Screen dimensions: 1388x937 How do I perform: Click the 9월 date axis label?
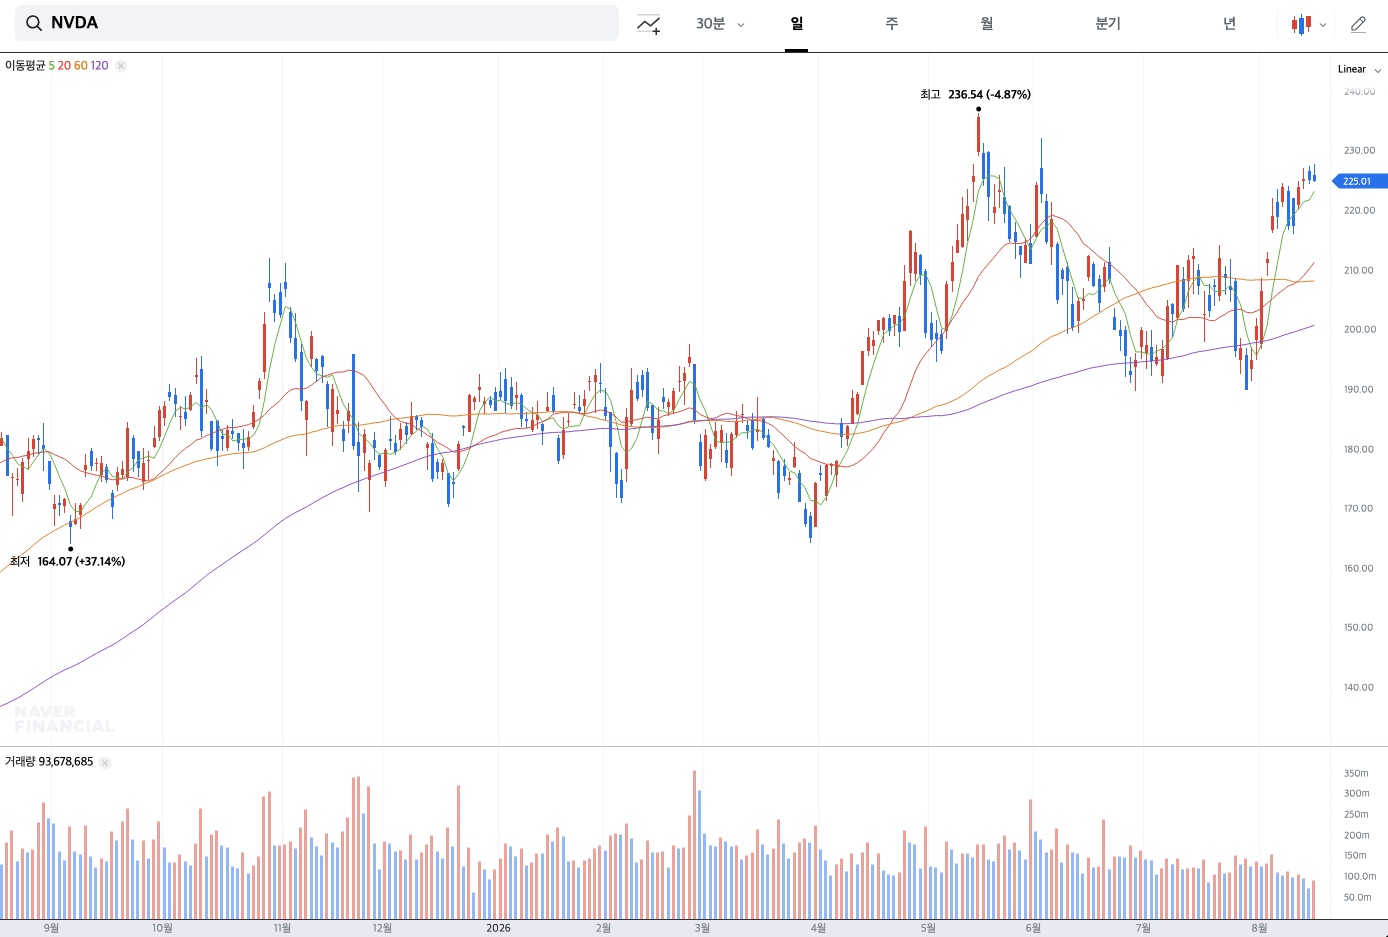[x=51, y=928]
